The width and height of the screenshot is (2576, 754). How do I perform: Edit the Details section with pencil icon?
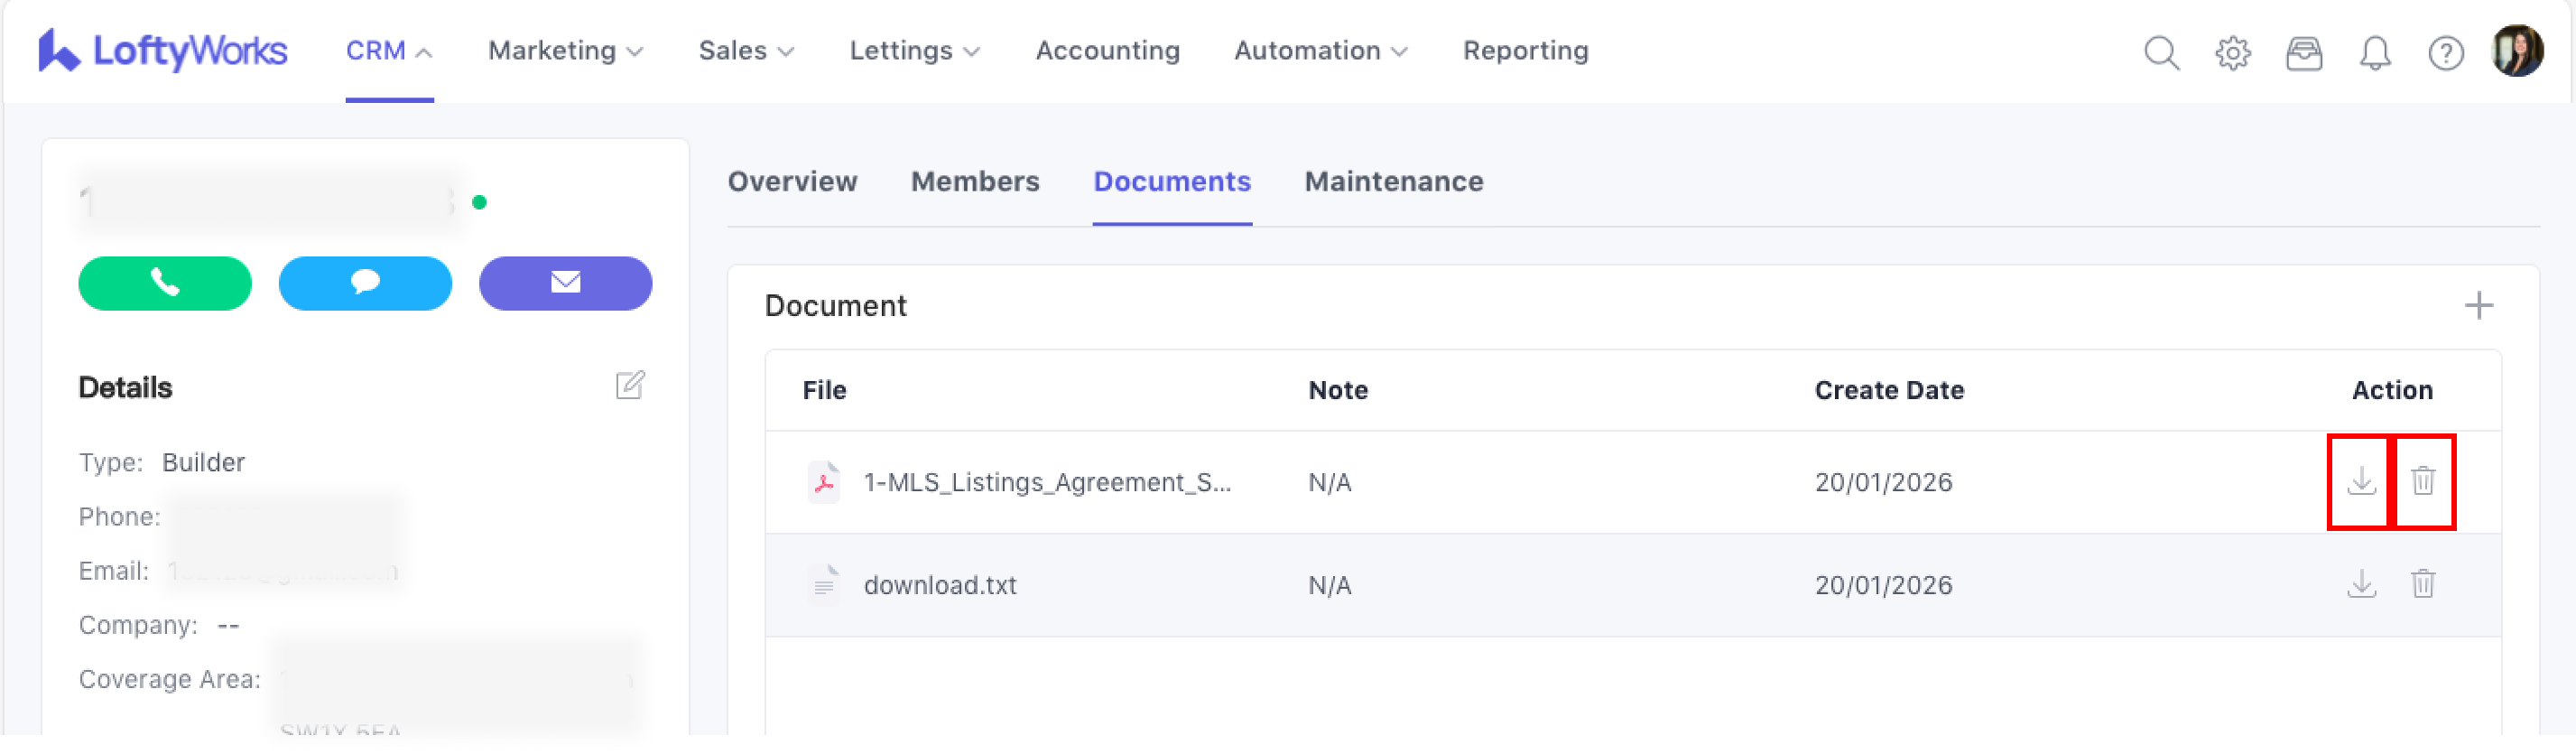630,385
